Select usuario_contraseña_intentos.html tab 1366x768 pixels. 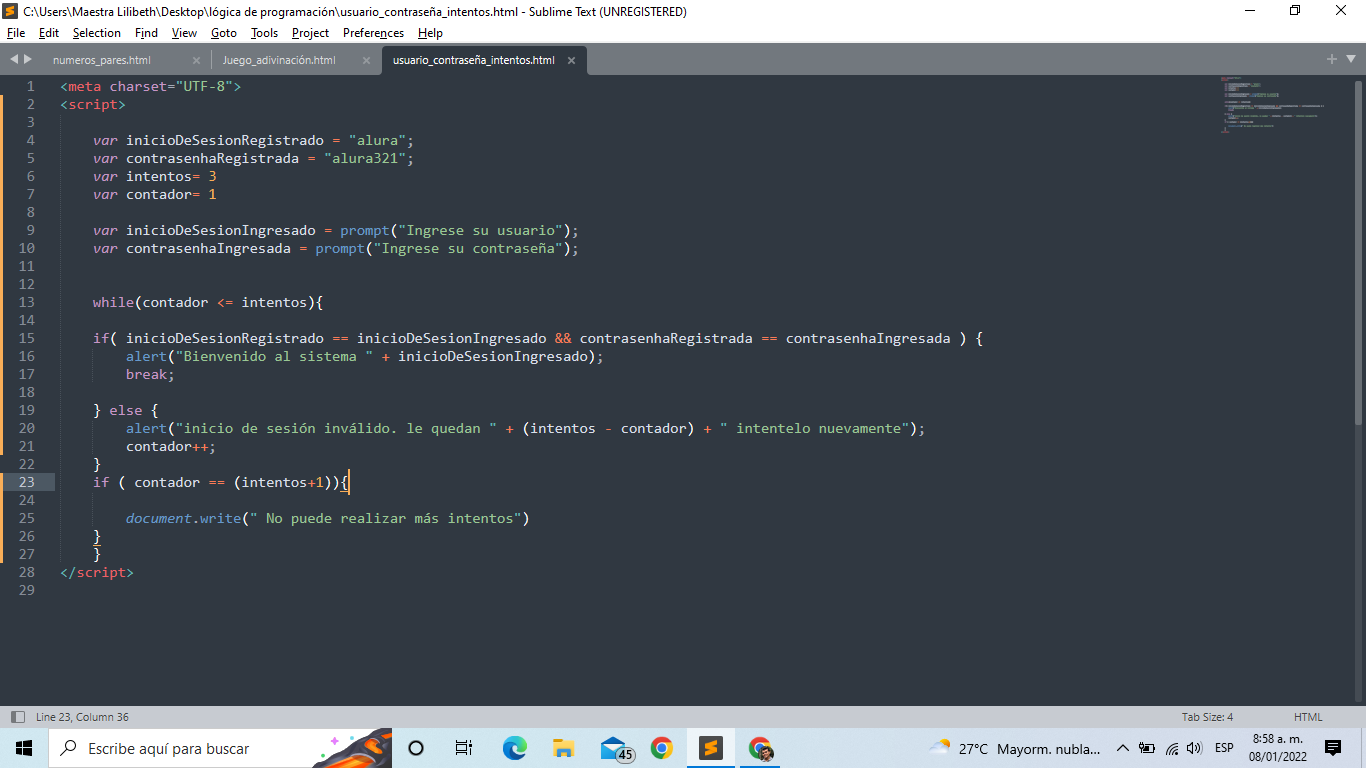tap(474, 60)
